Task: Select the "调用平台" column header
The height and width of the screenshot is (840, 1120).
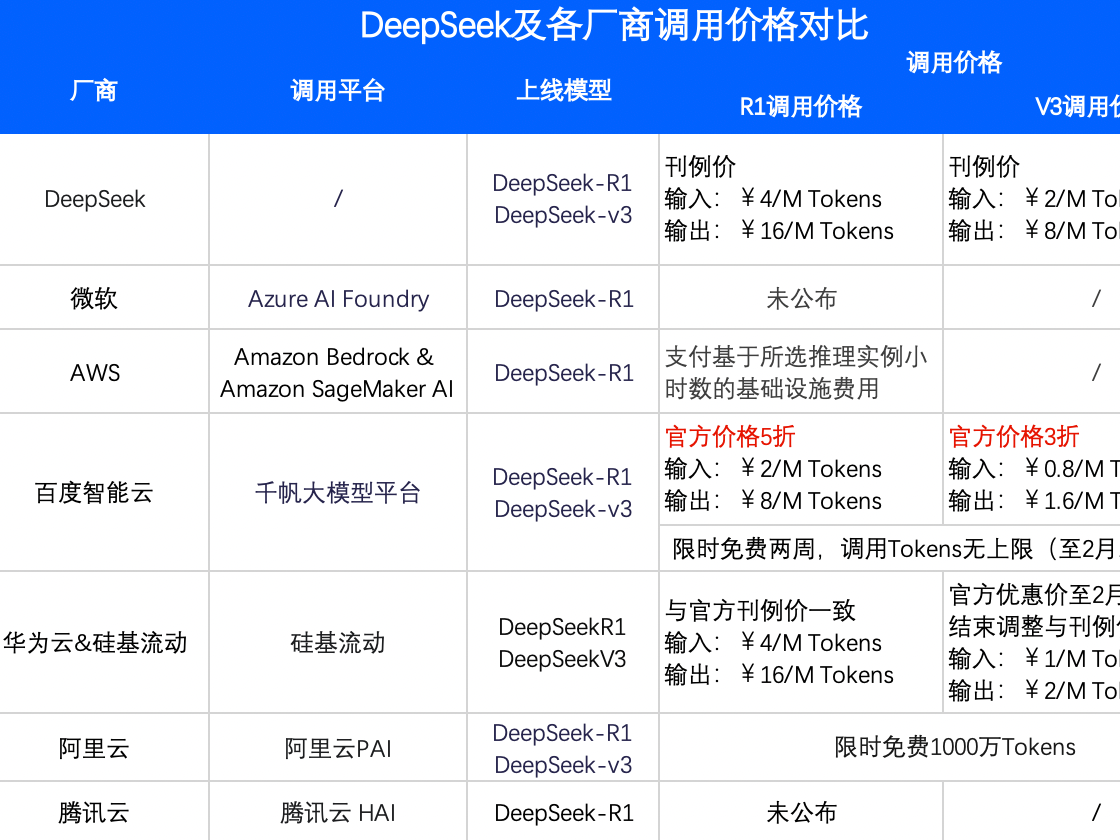Action: click(338, 91)
